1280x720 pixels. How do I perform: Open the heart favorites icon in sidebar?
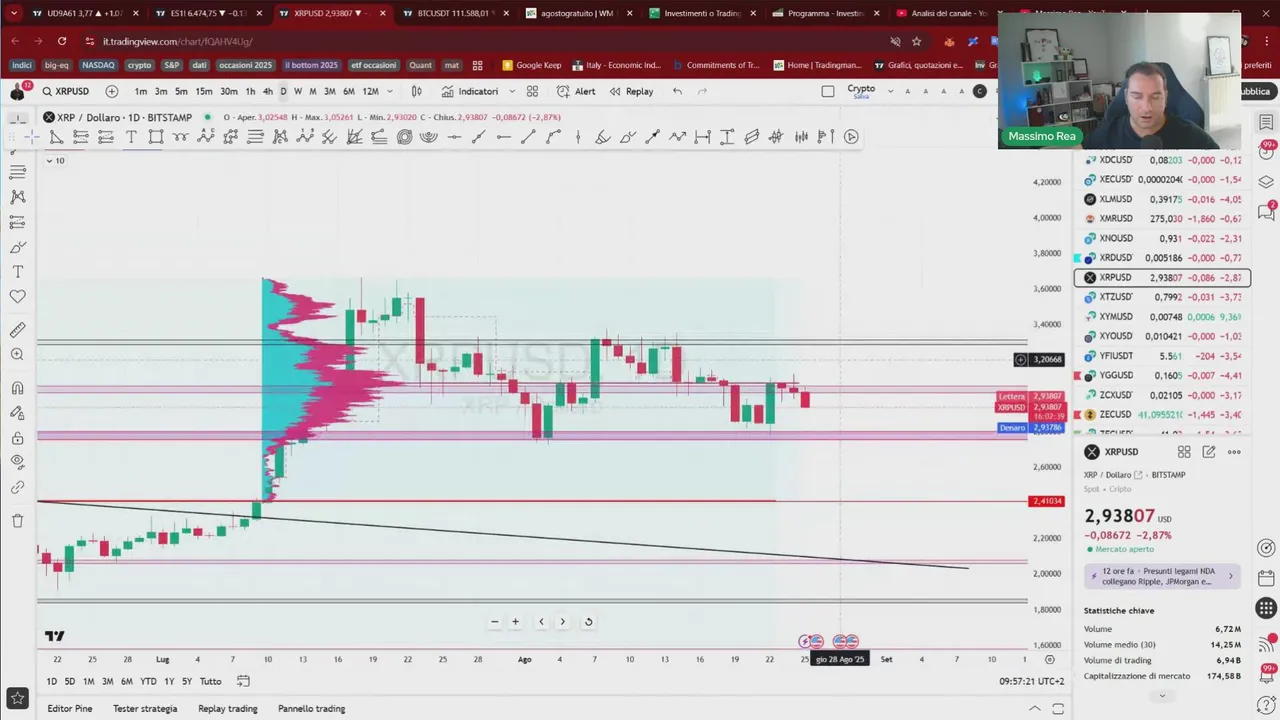tap(17, 297)
